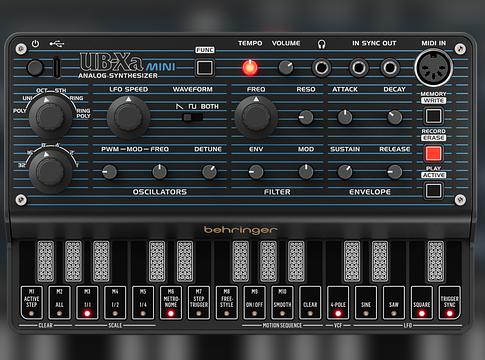This screenshot has width=485, height=360.
Task: Click the filter MOD knob
Action: click(x=306, y=172)
